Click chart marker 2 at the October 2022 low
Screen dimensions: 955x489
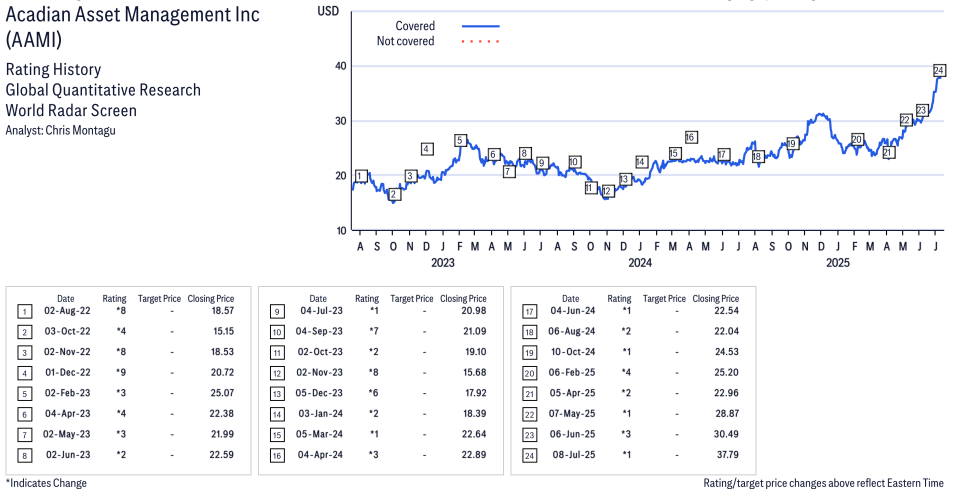pos(393,195)
